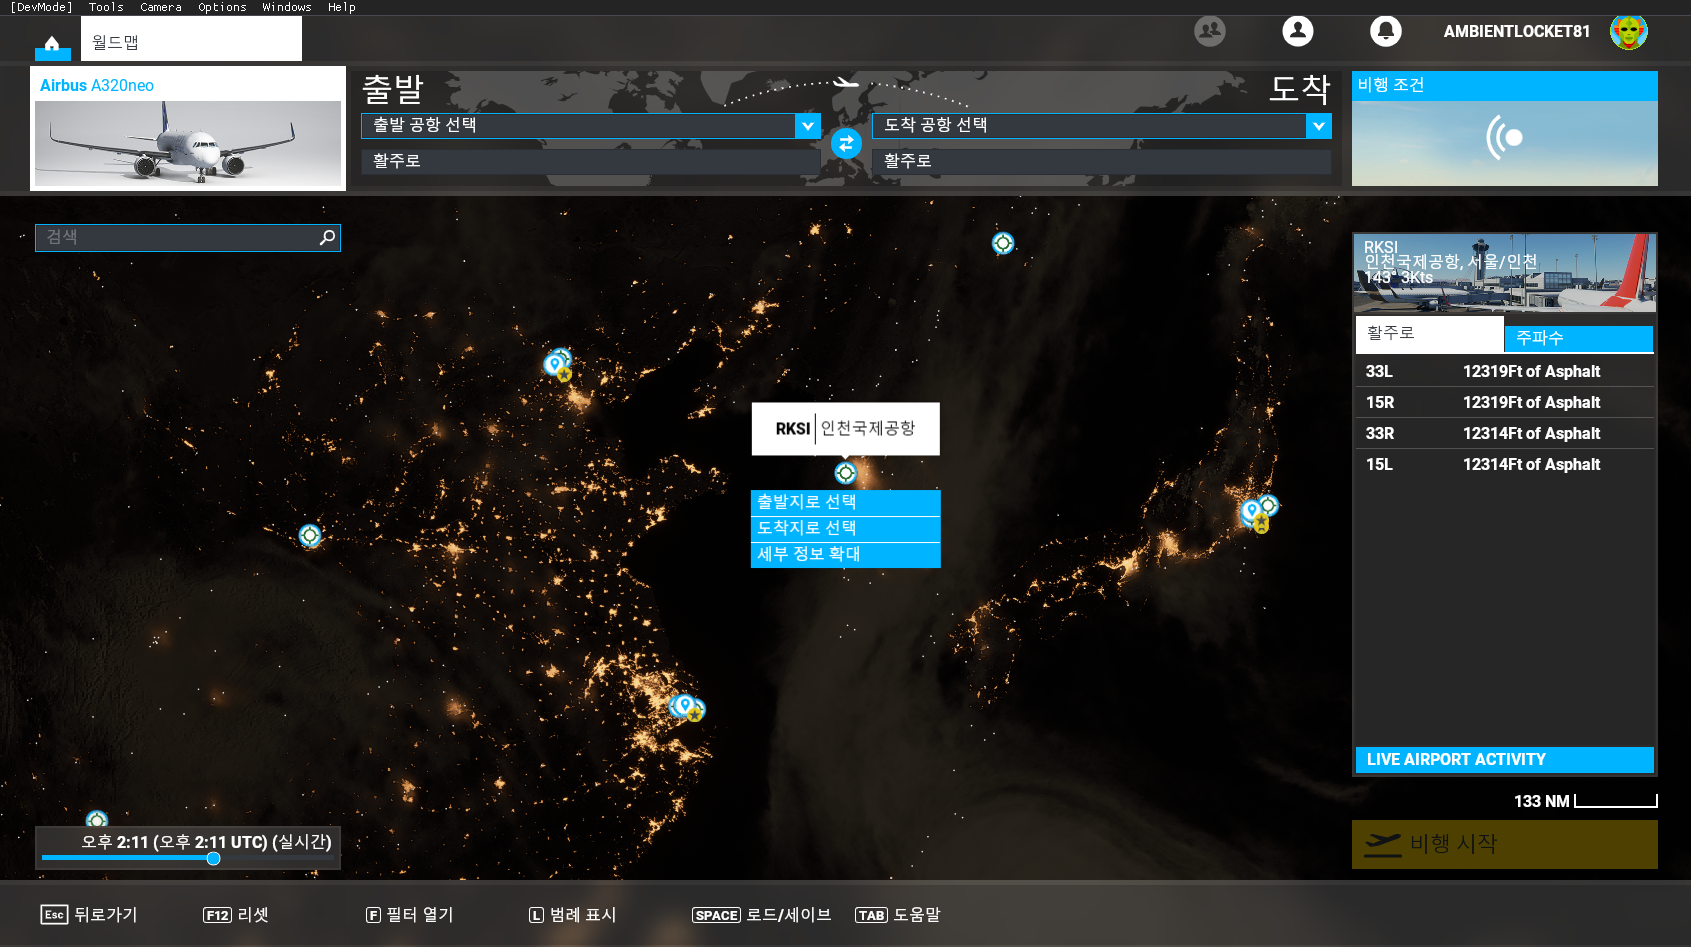The height and width of the screenshot is (947, 1691).
Task: Click the home icon next to 월드맵
Action: pyautogui.click(x=52, y=45)
